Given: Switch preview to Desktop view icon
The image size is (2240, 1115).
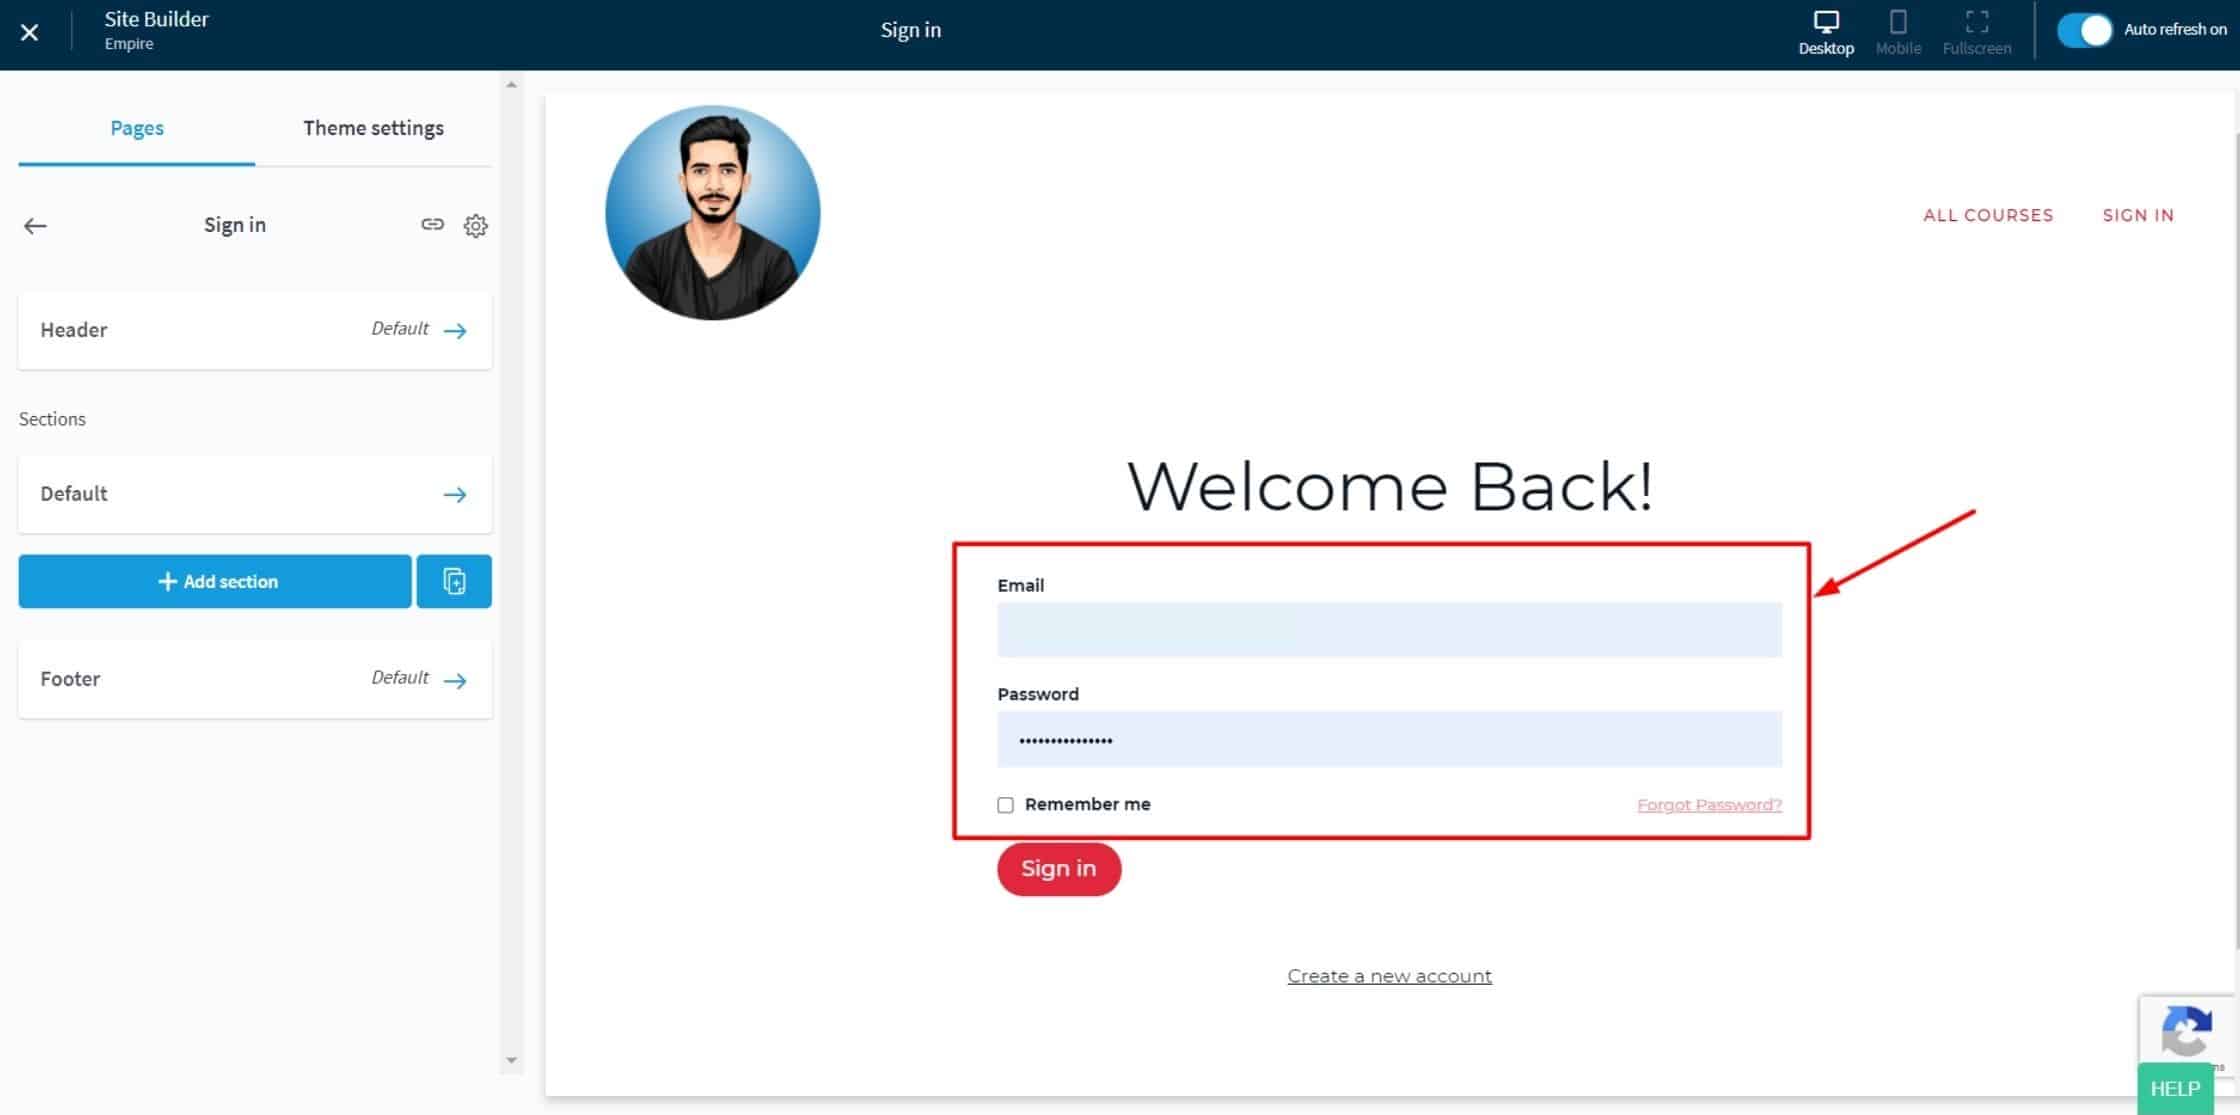Looking at the screenshot, I should click(x=1825, y=23).
